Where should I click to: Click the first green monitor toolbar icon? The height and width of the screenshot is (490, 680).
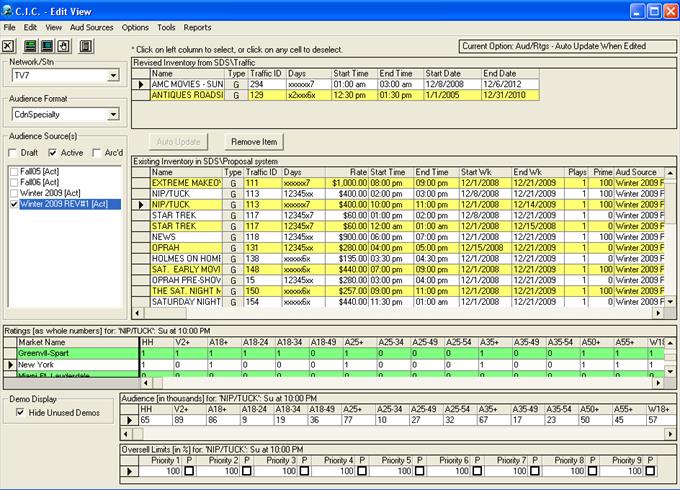[x=31, y=46]
